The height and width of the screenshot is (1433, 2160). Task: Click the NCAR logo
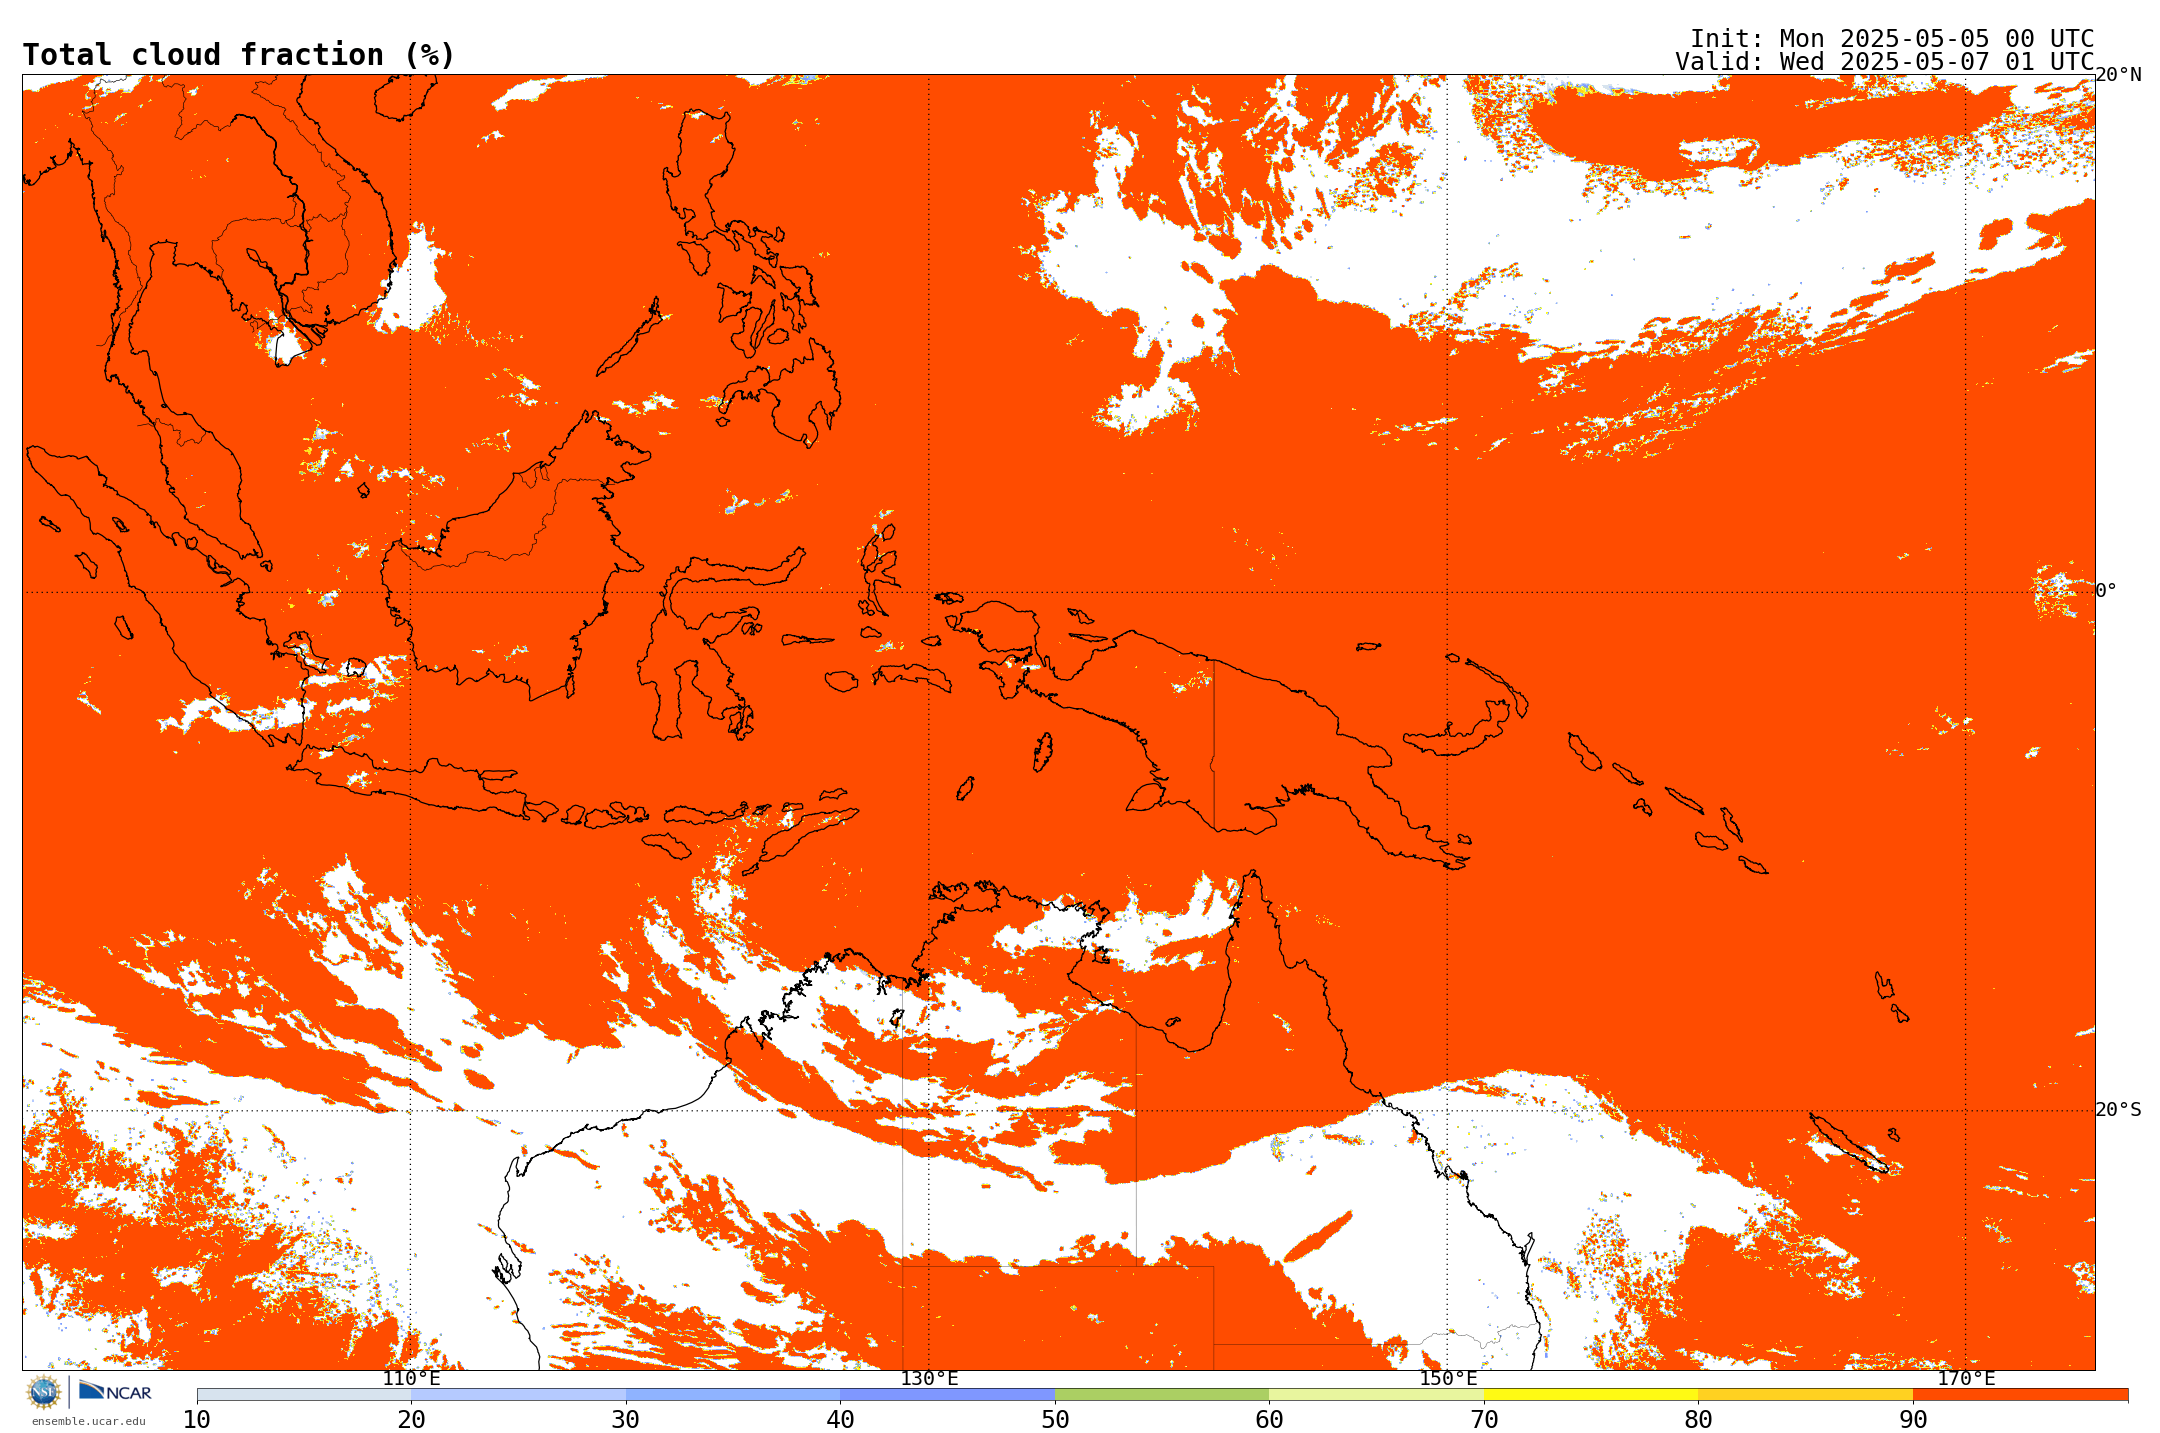click(x=115, y=1391)
